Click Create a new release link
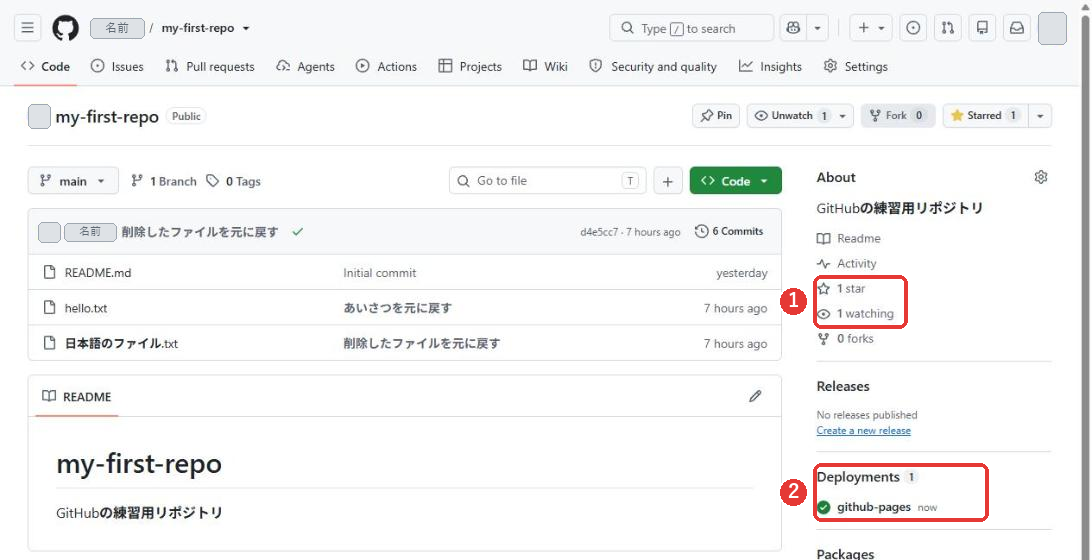The width and height of the screenshot is (1092, 560). coord(864,430)
